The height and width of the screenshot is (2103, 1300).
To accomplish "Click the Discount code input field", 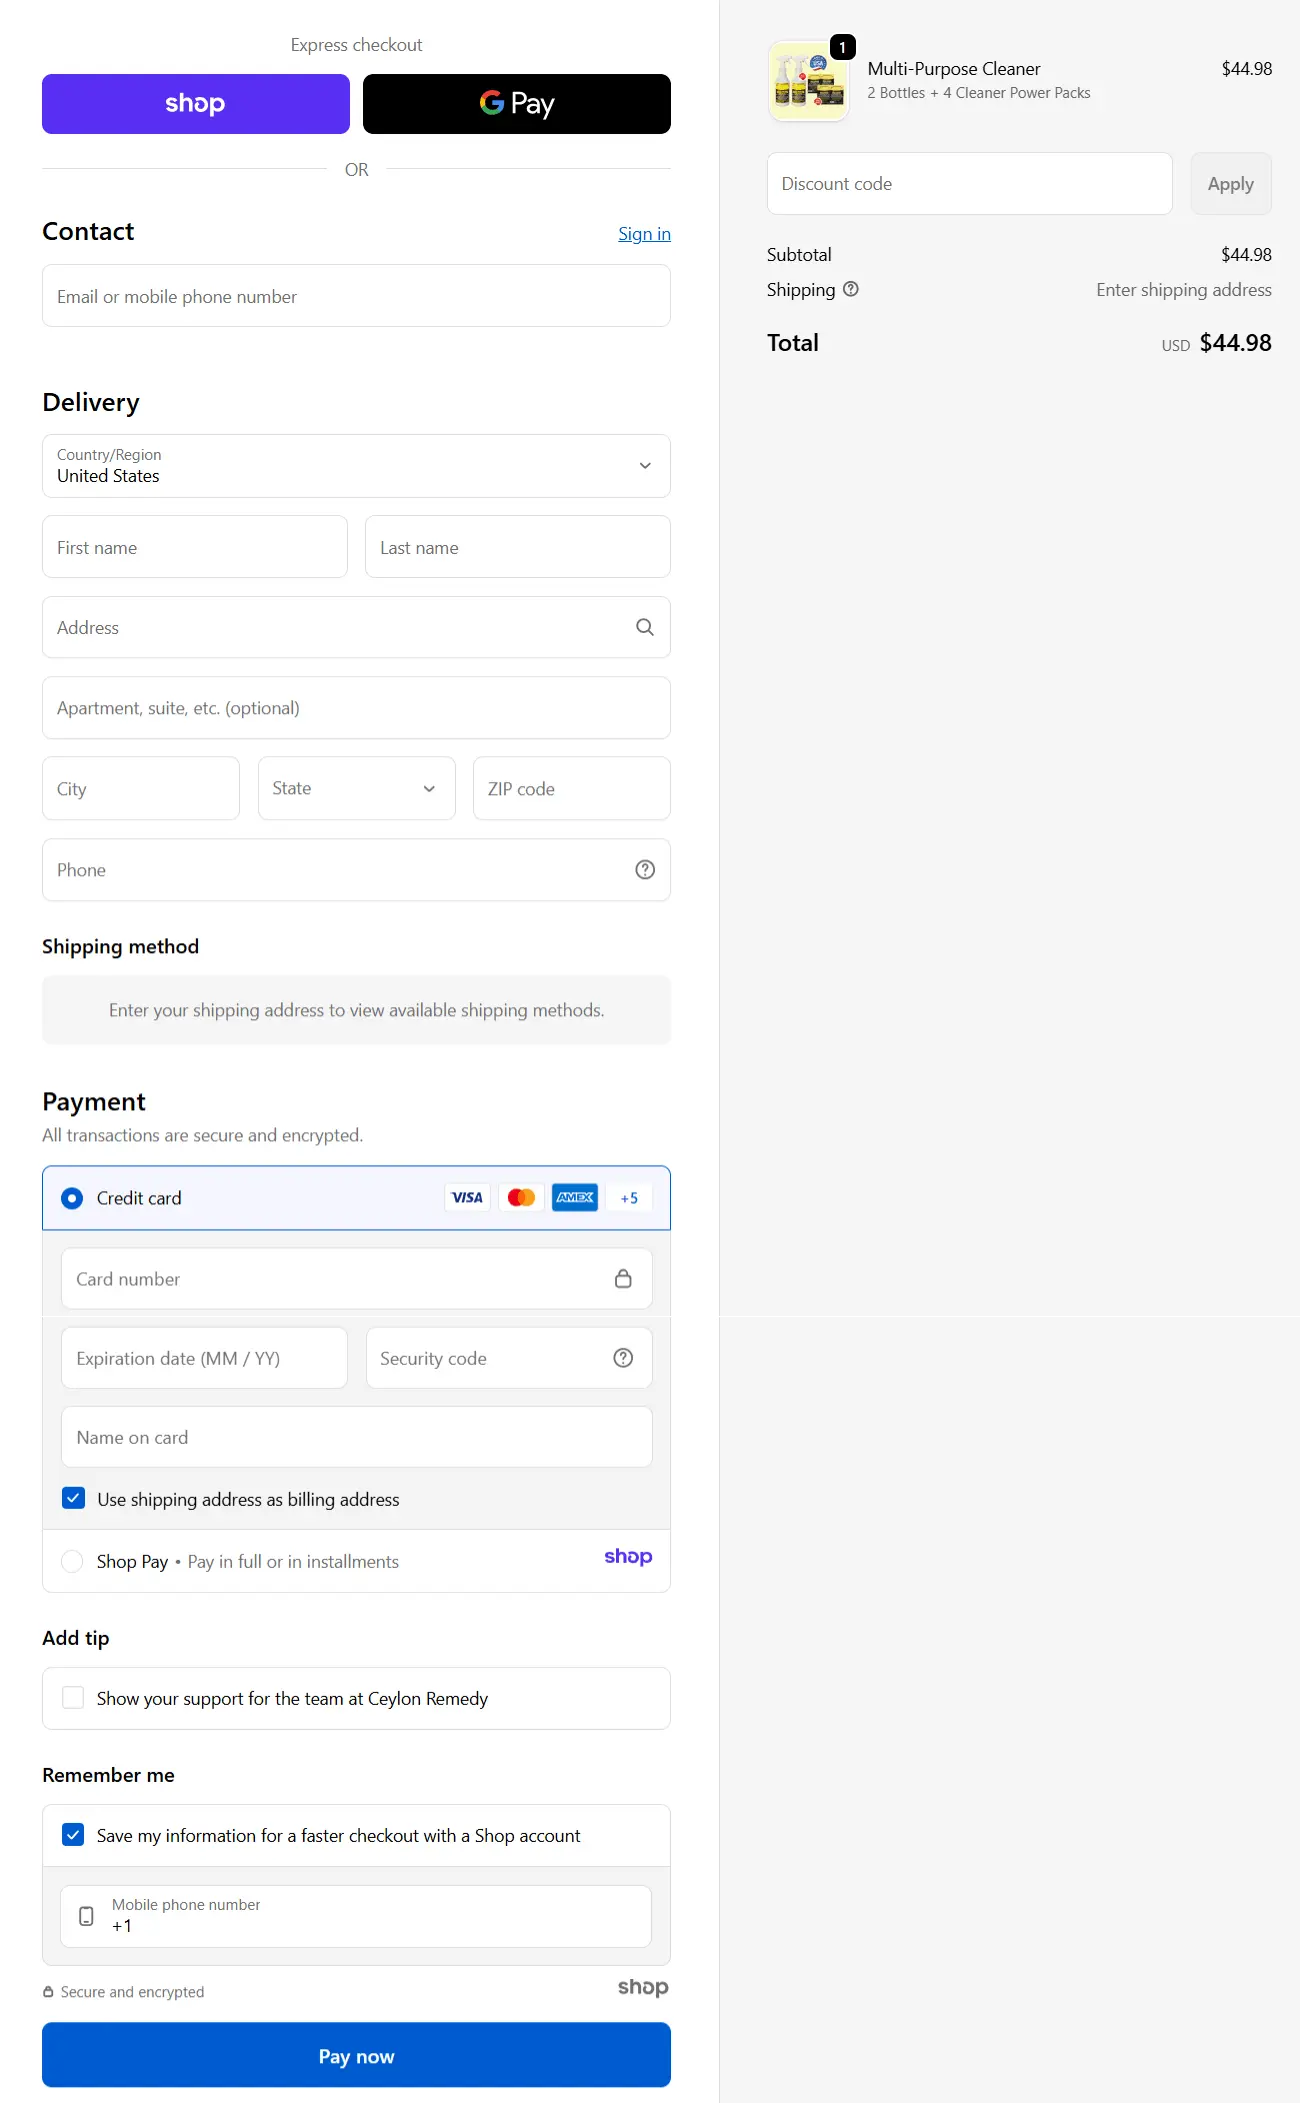I will 969,184.
